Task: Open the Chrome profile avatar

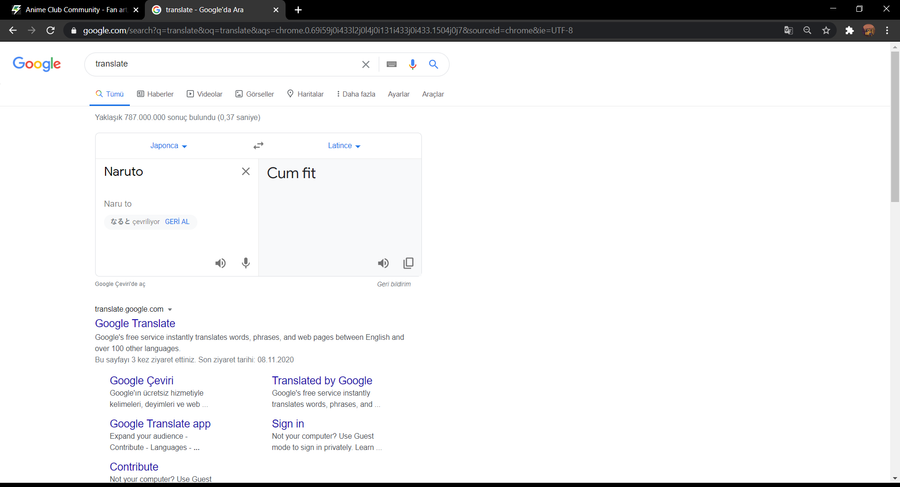Action: [868, 30]
